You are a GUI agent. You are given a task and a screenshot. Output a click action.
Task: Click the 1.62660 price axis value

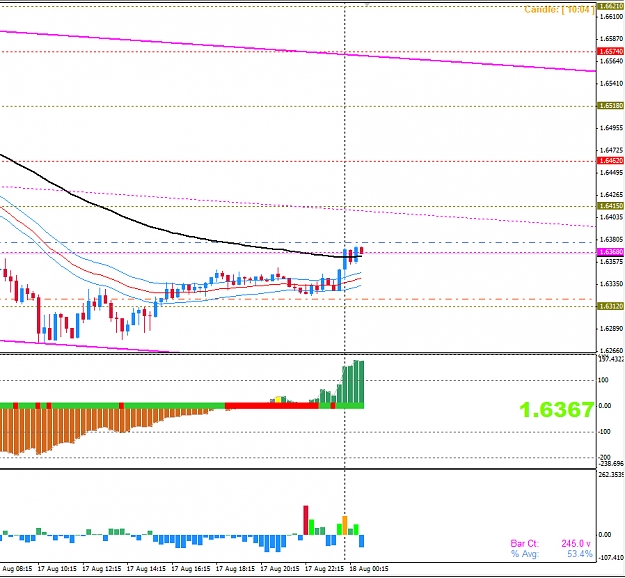(x=611, y=350)
